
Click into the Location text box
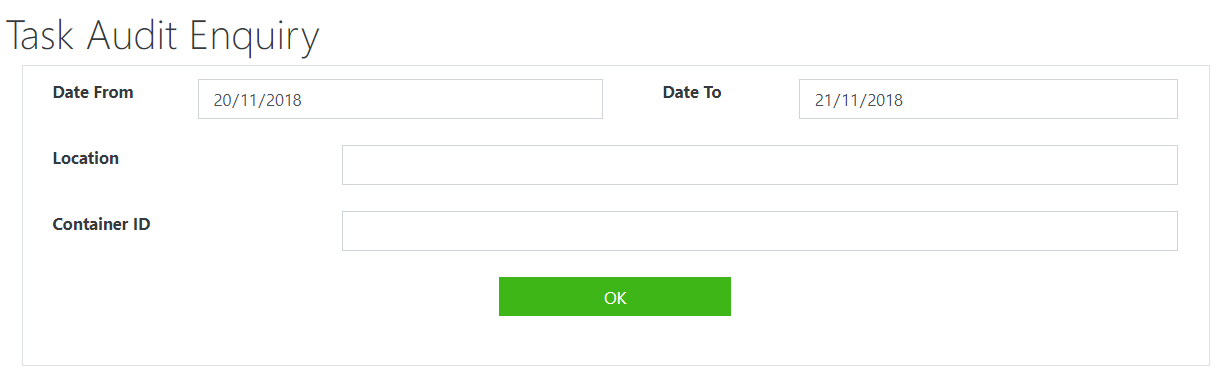click(x=760, y=165)
